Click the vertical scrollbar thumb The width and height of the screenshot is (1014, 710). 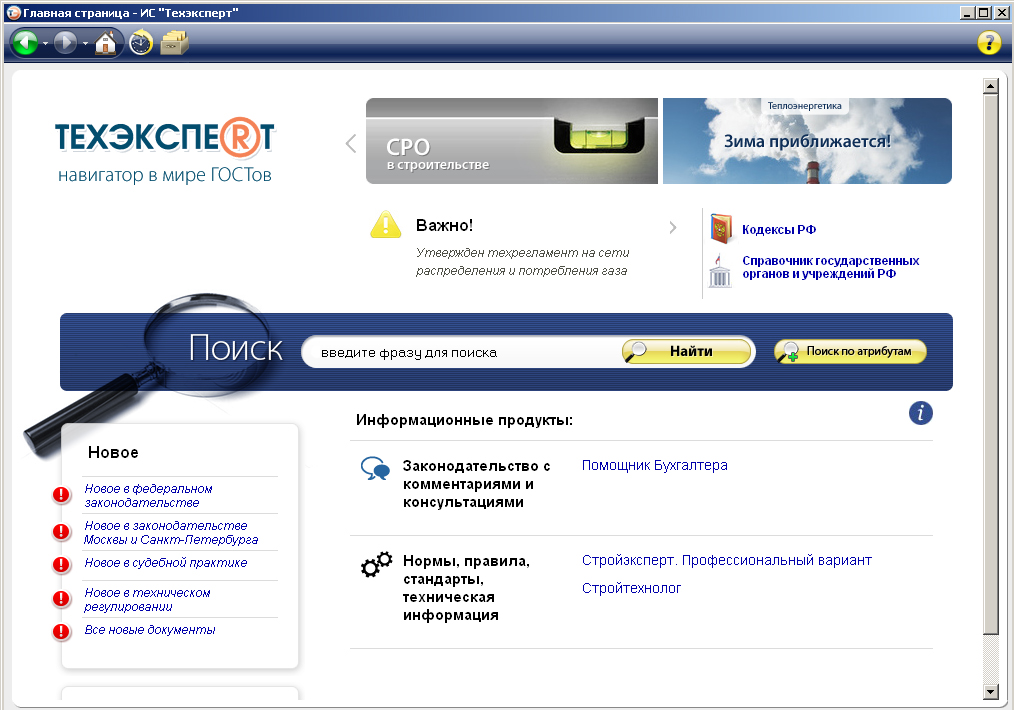[991, 363]
